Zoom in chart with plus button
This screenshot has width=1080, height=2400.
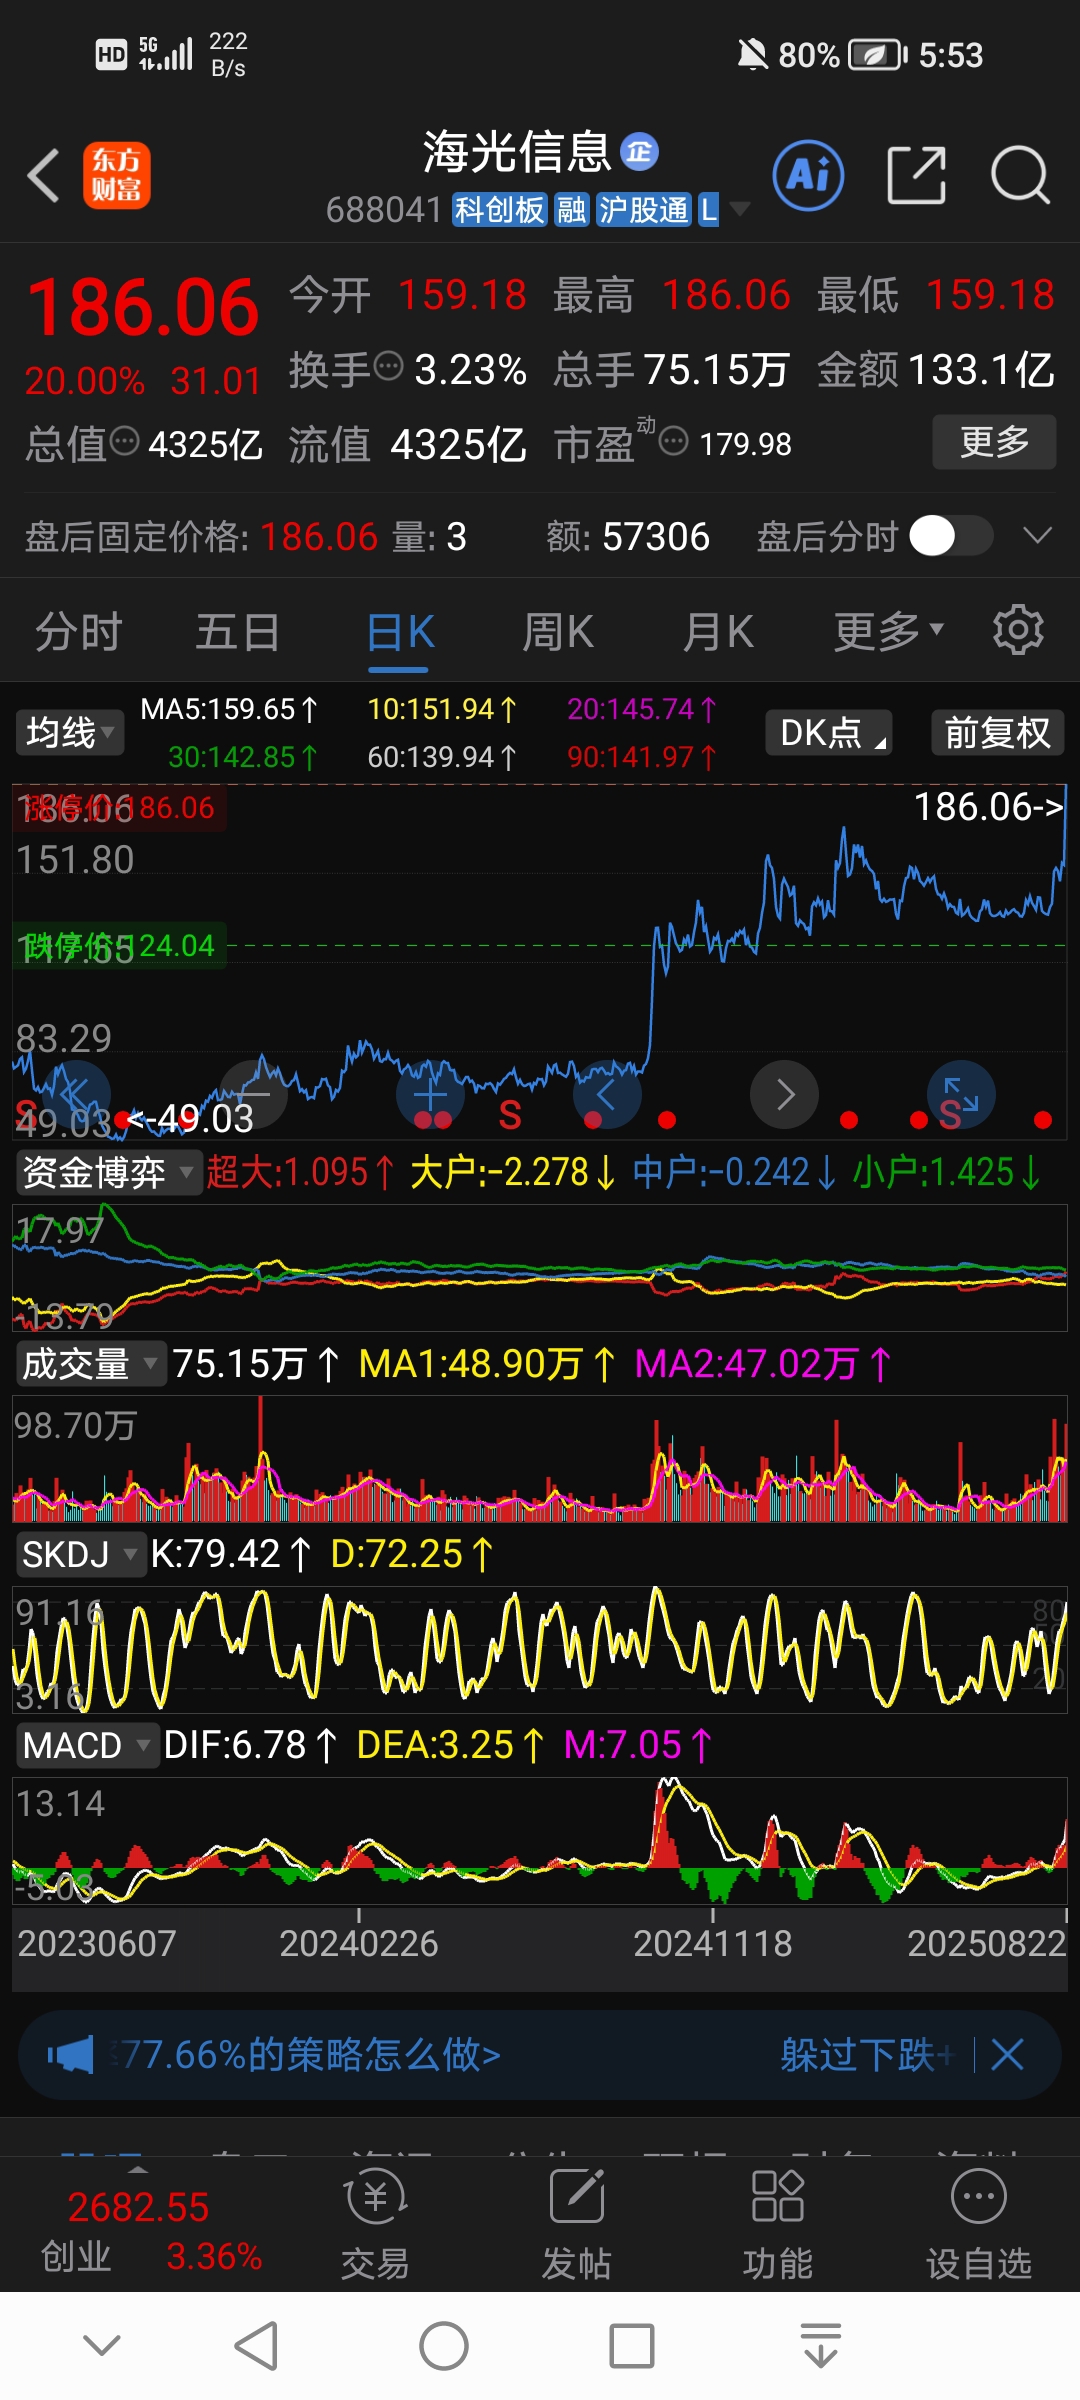click(x=430, y=1095)
